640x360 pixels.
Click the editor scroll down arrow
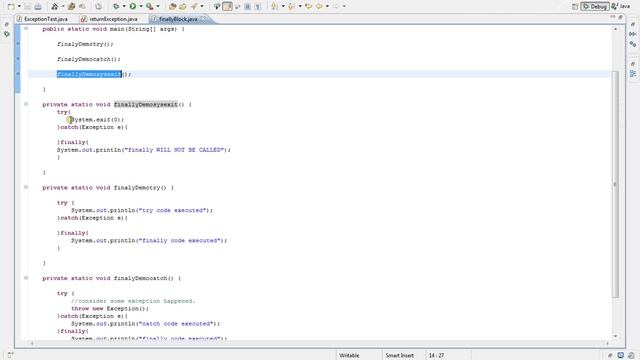[615, 336]
